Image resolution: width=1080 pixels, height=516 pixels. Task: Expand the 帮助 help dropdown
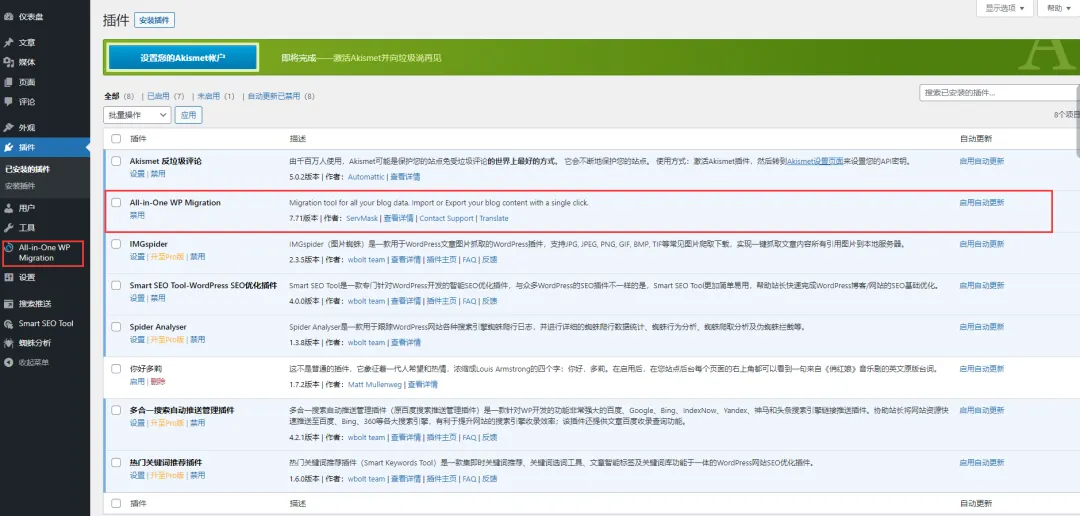(1059, 8)
